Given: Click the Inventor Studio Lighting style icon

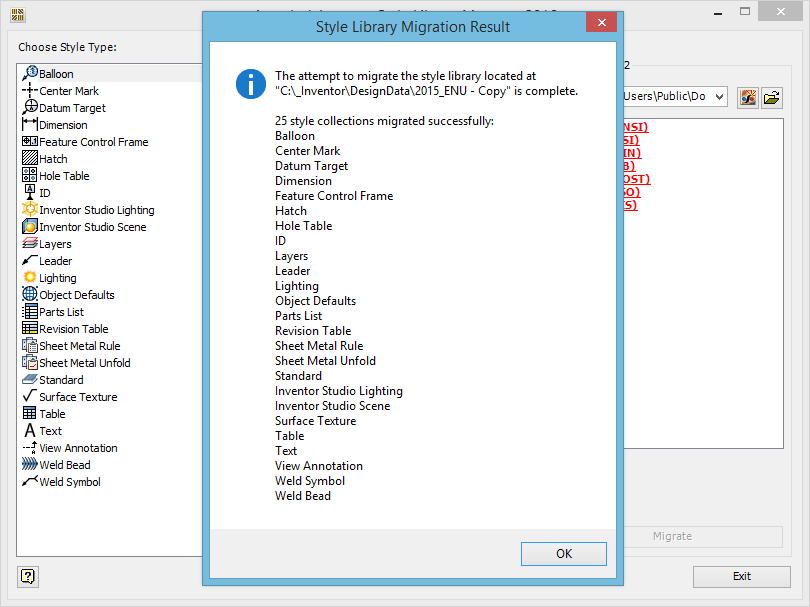Looking at the screenshot, I should tap(30, 210).
